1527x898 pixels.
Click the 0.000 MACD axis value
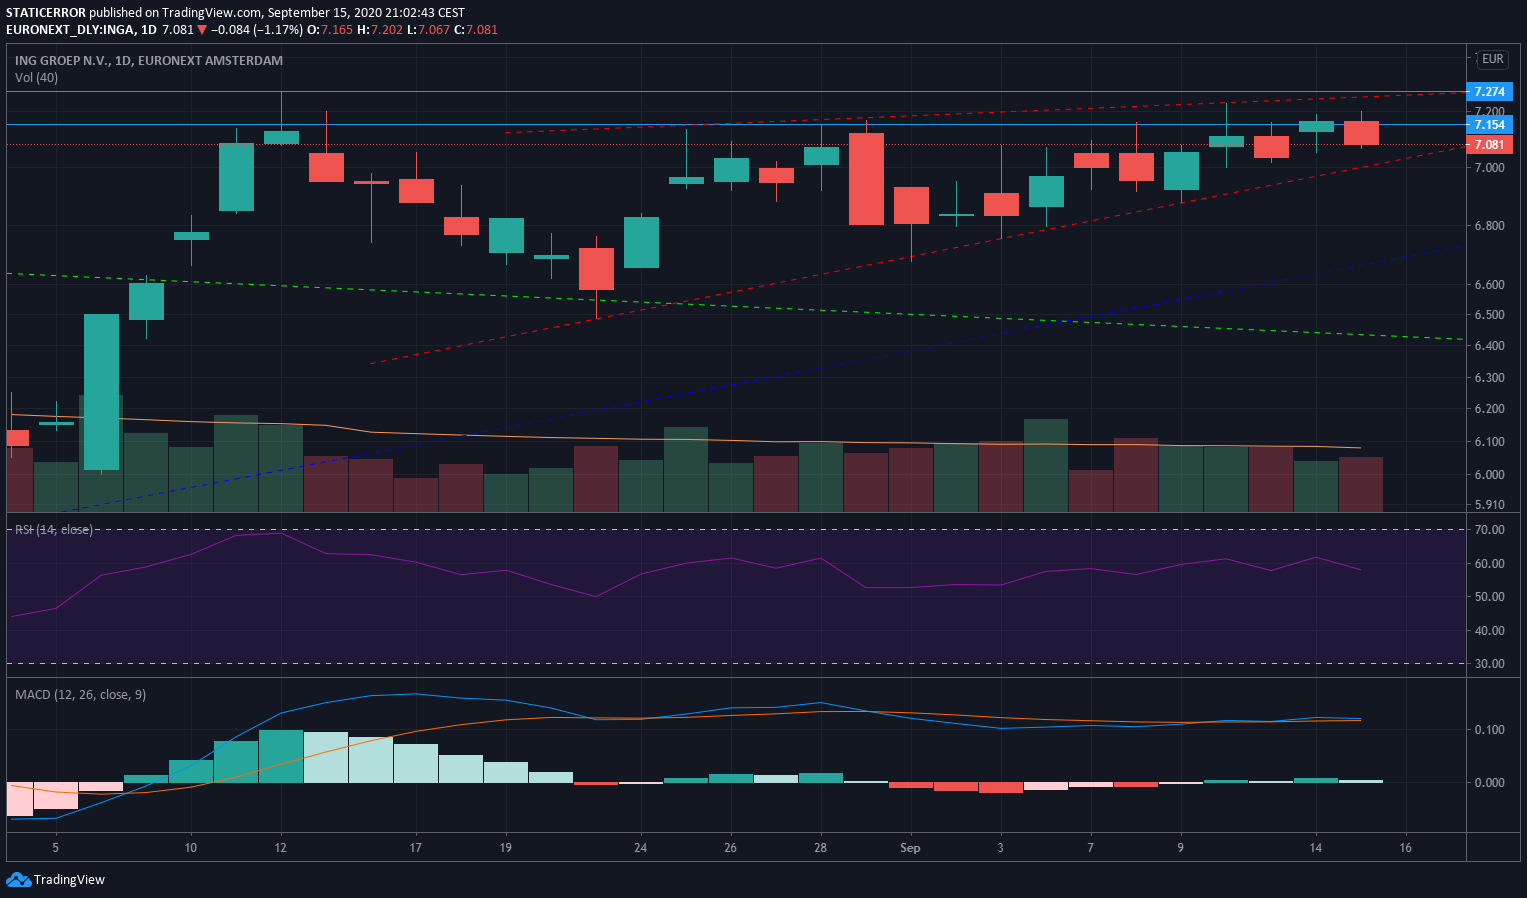1489,783
